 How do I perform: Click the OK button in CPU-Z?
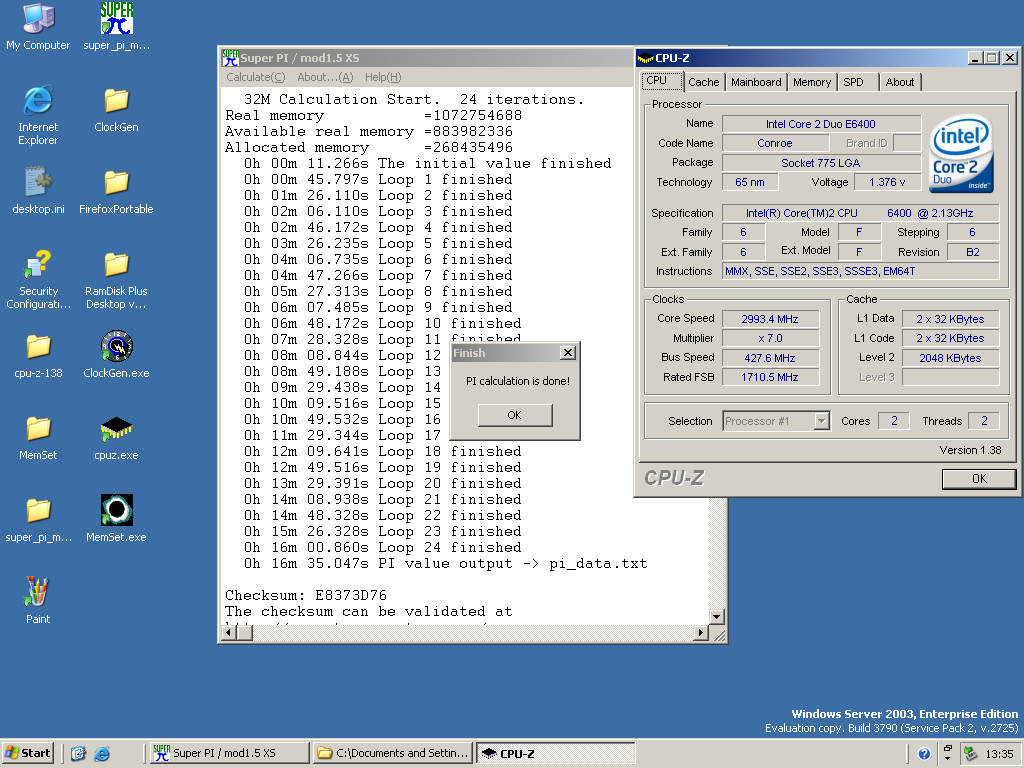coord(979,479)
